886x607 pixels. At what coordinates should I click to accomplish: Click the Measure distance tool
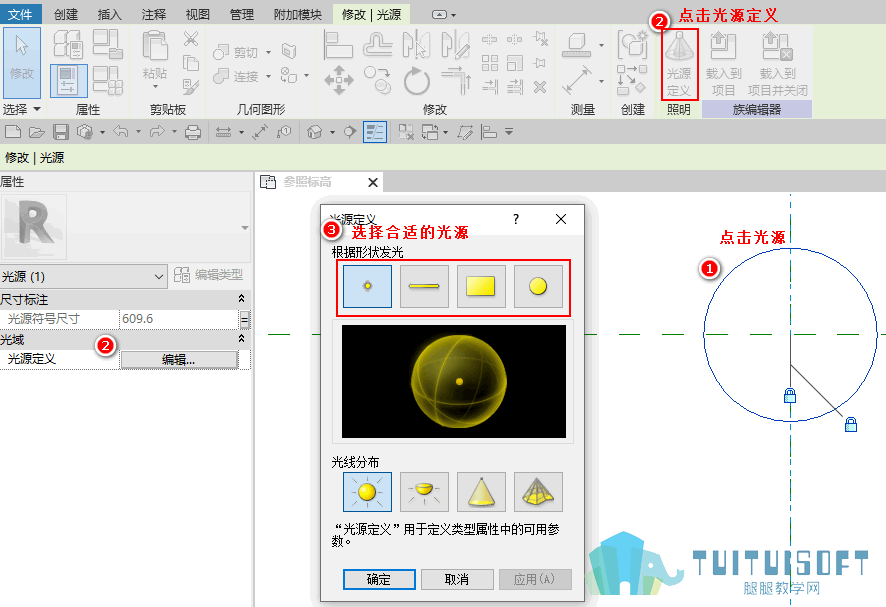577,80
